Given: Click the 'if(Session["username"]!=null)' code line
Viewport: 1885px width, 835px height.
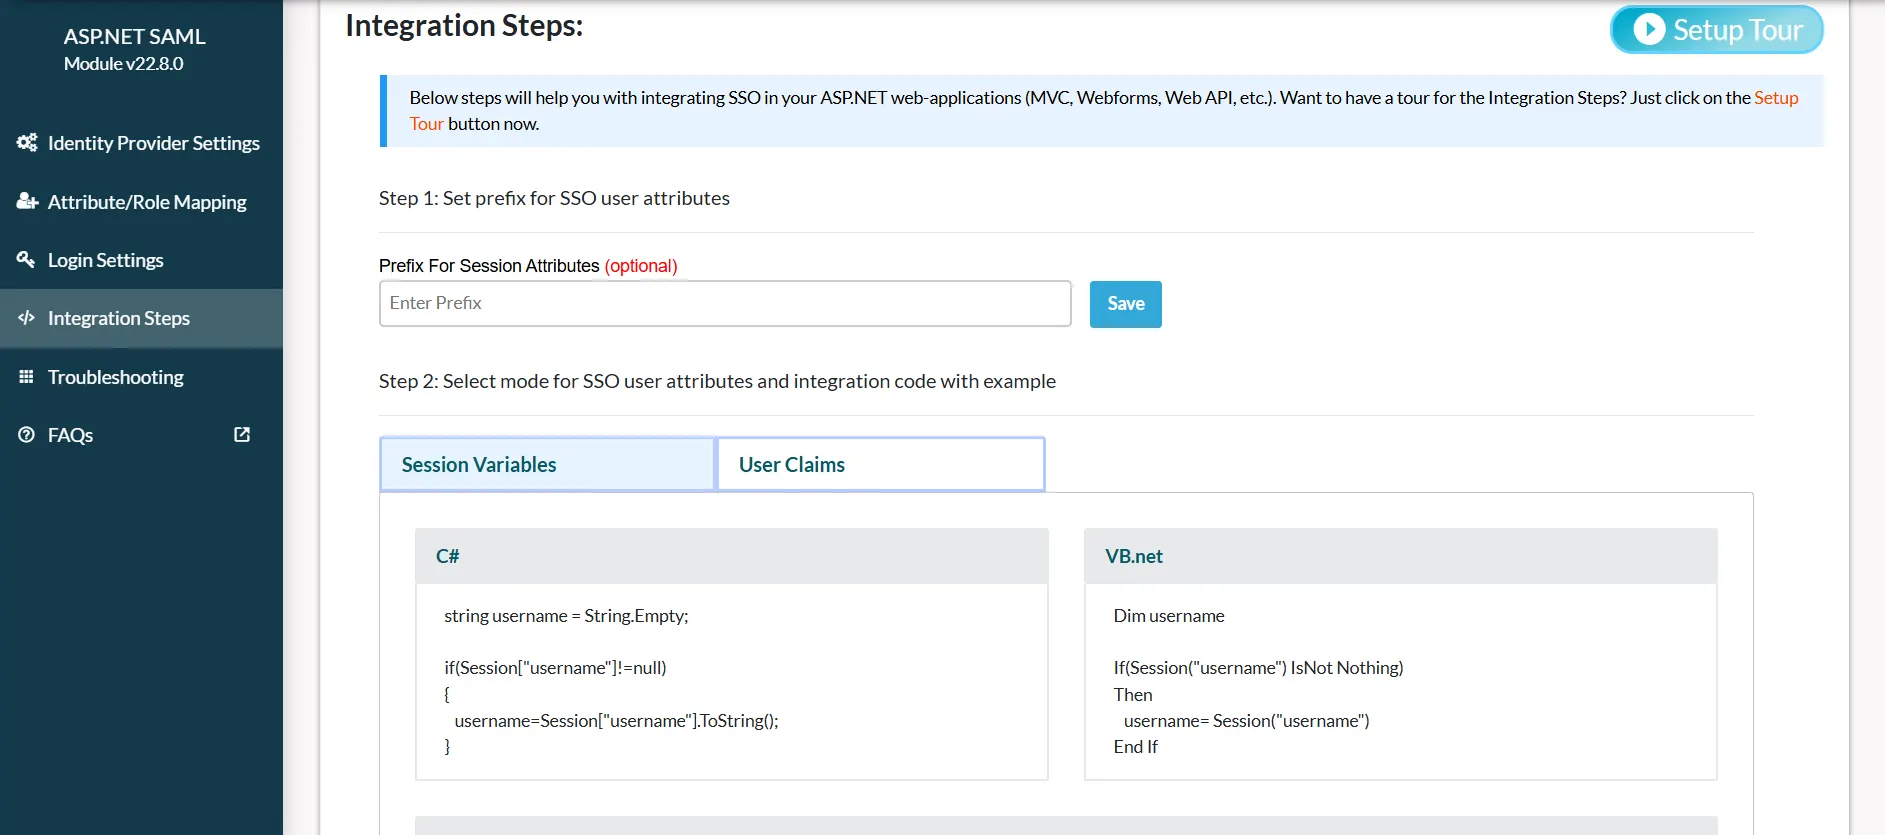Looking at the screenshot, I should (555, 668).
